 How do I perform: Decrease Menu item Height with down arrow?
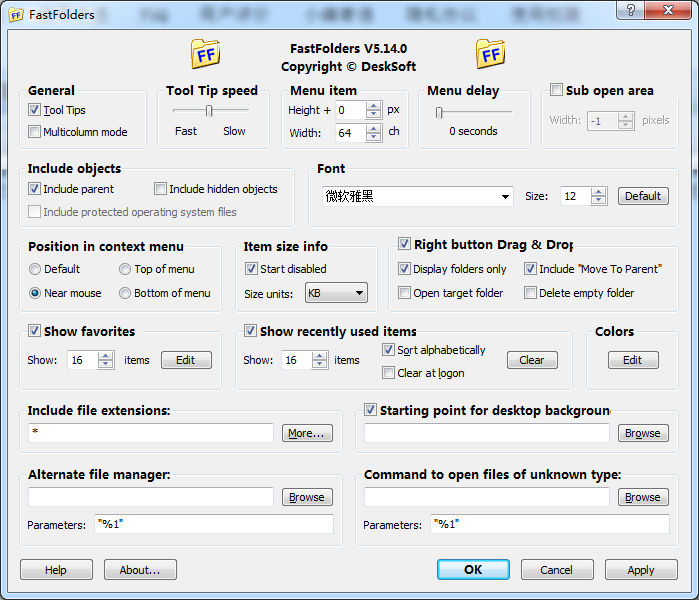(373, 114)
